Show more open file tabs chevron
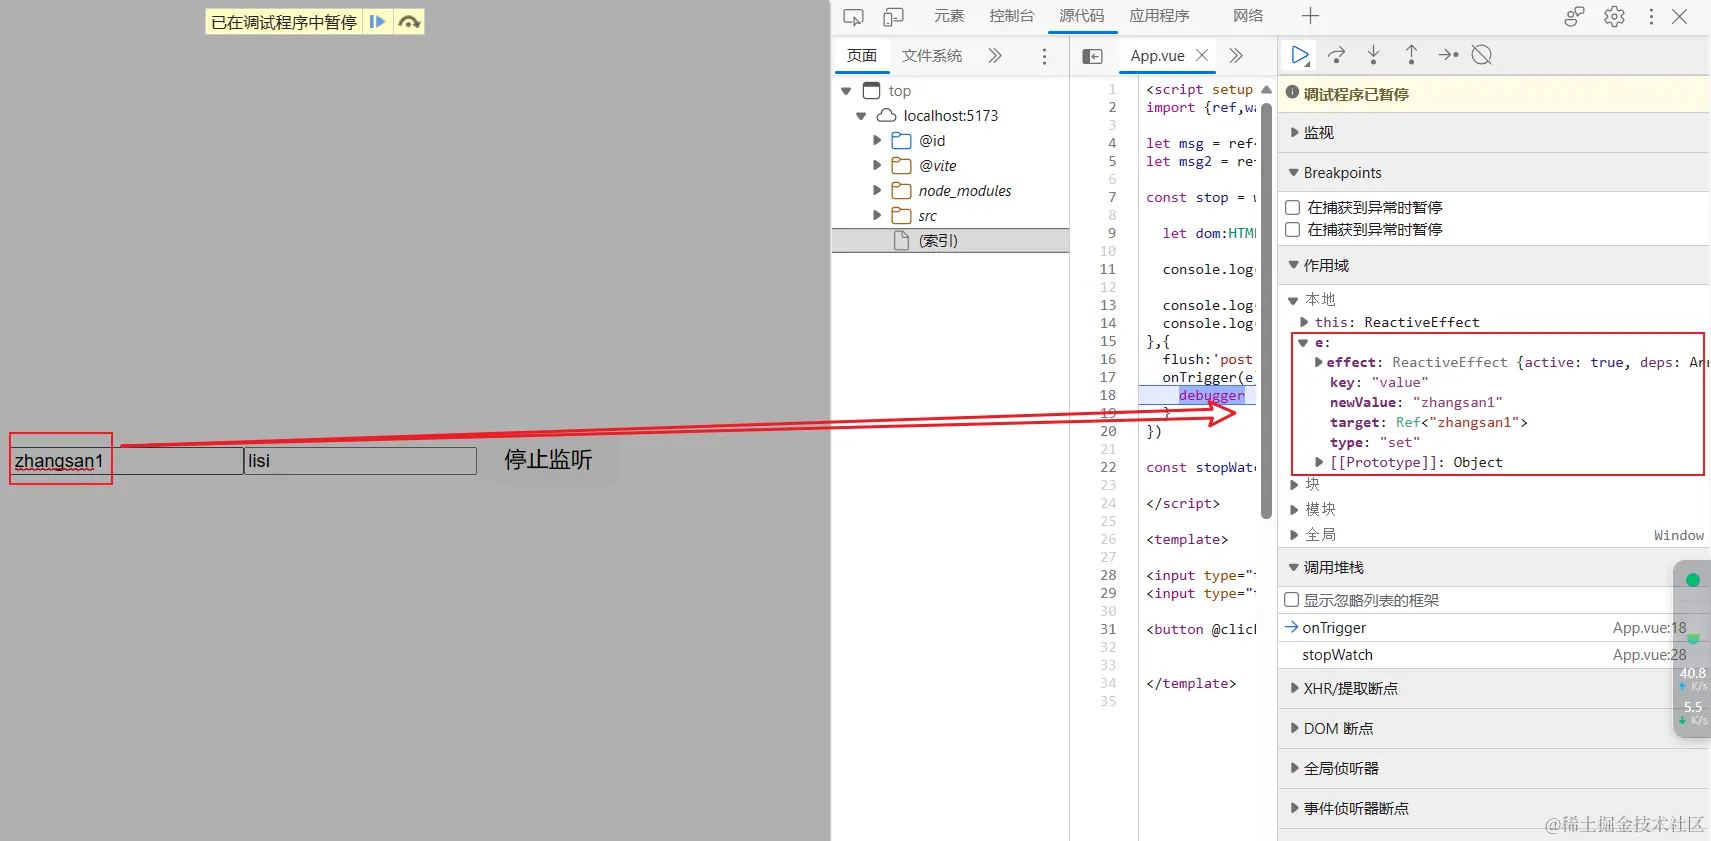Image resolution: width=1711 pixels, height=841 pixels. click(x=1236, y=56)
